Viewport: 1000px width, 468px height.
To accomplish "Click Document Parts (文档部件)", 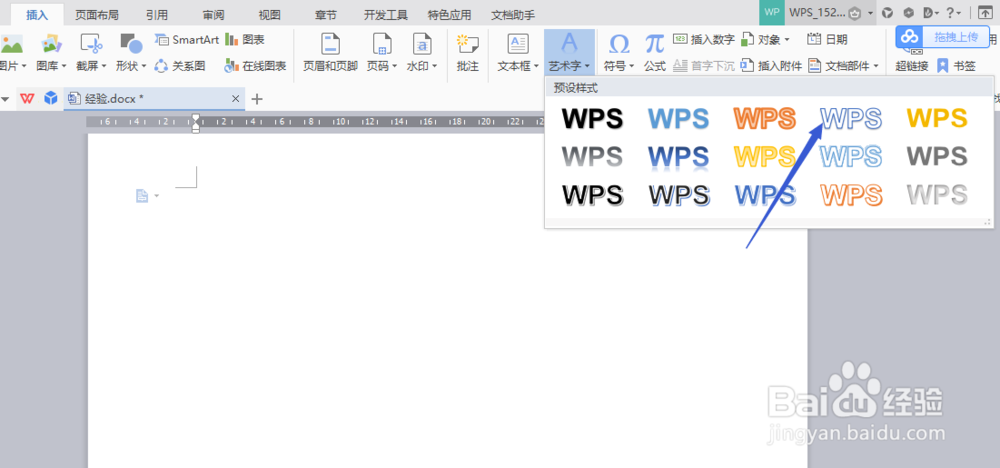I will click(x=843, y=66).
